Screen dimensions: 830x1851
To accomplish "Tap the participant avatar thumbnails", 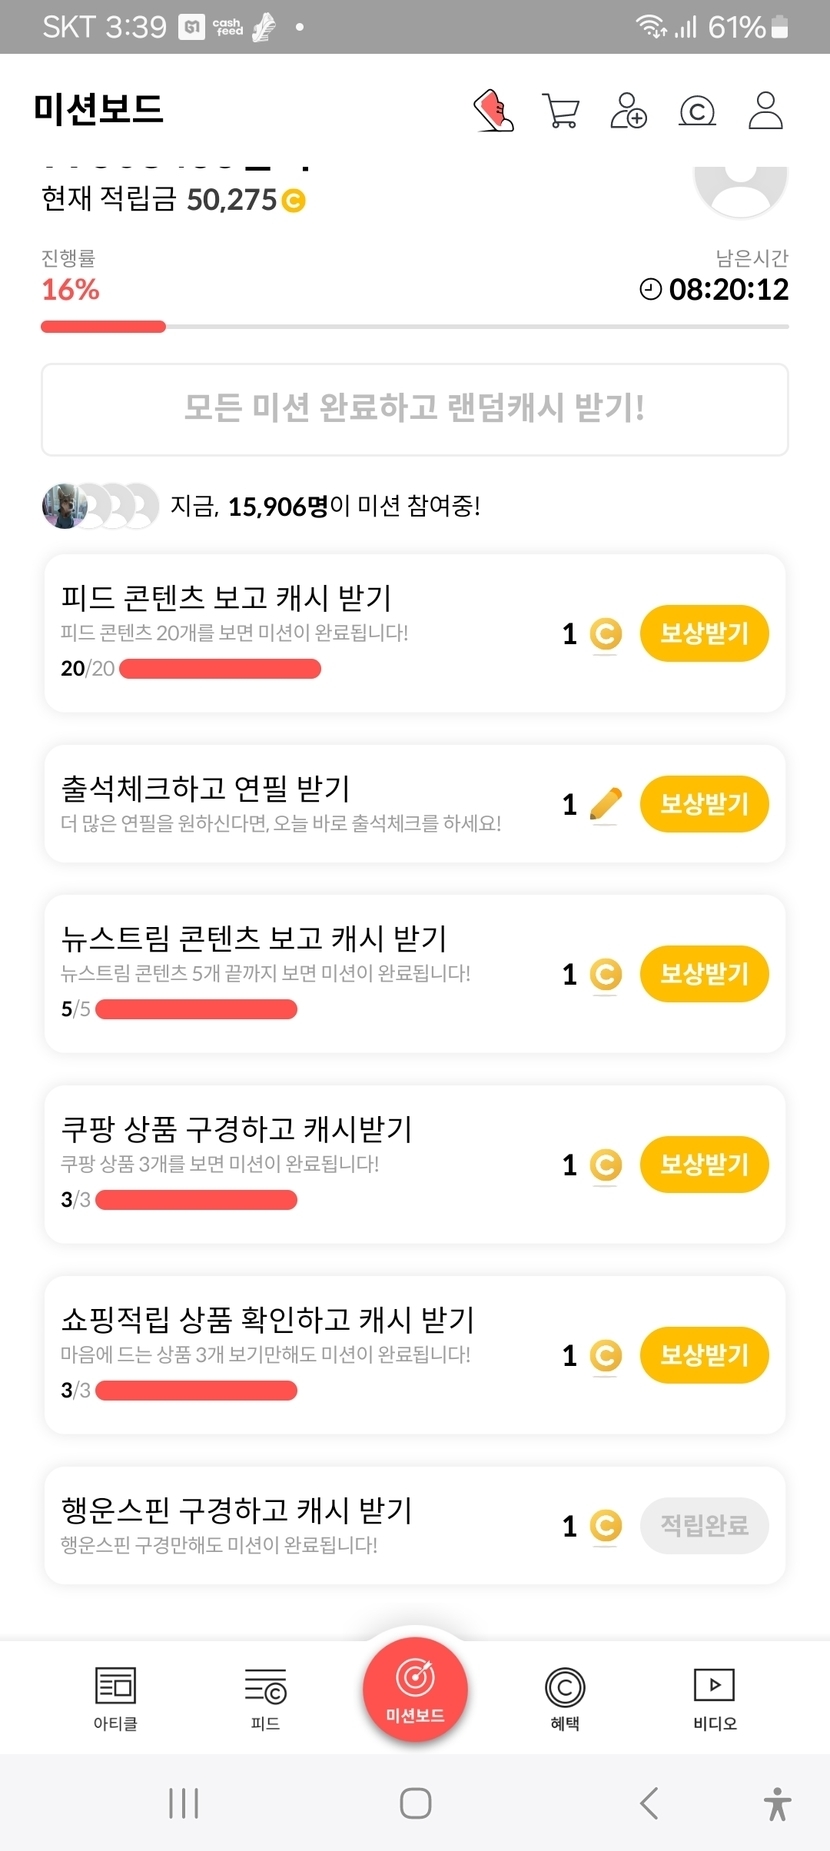I will (100, 506).
